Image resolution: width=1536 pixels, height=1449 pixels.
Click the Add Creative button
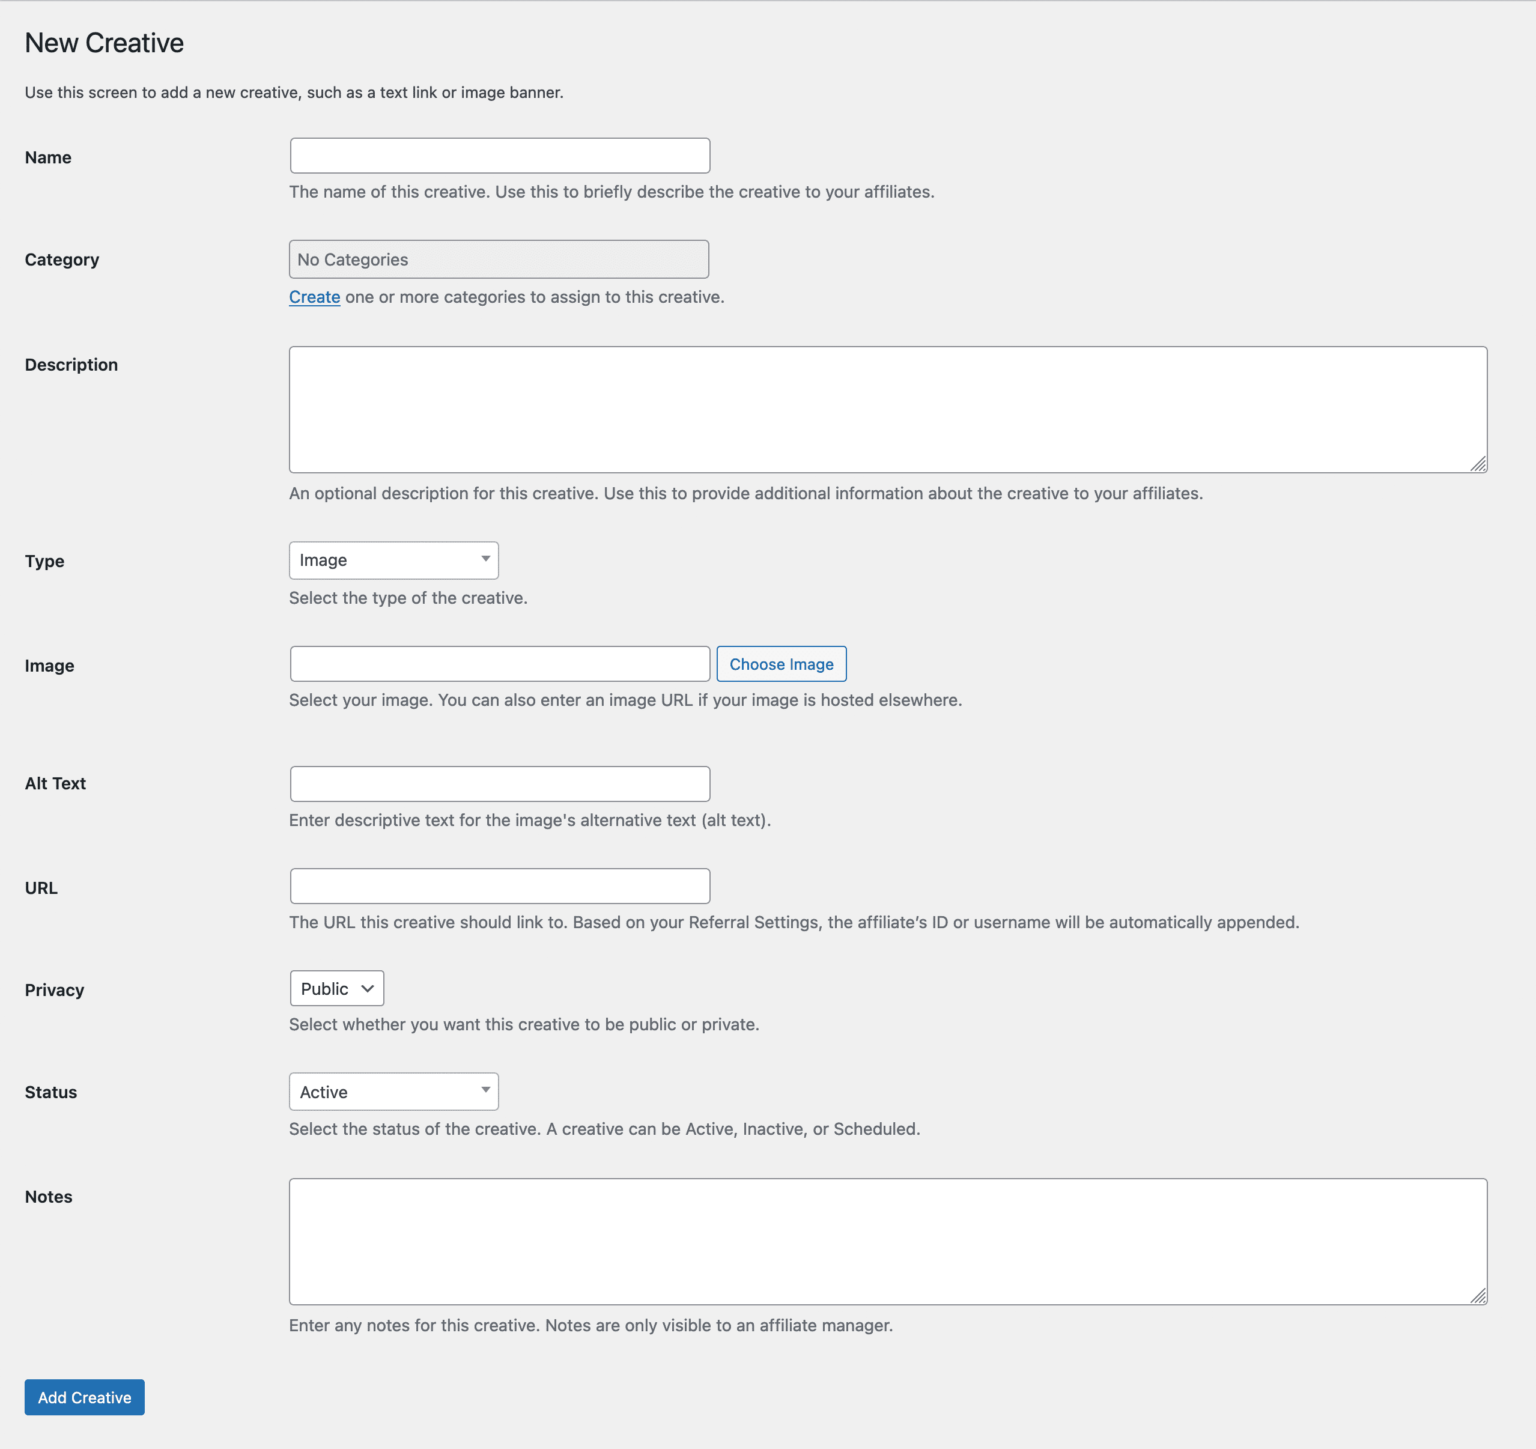click(84, 1397)
